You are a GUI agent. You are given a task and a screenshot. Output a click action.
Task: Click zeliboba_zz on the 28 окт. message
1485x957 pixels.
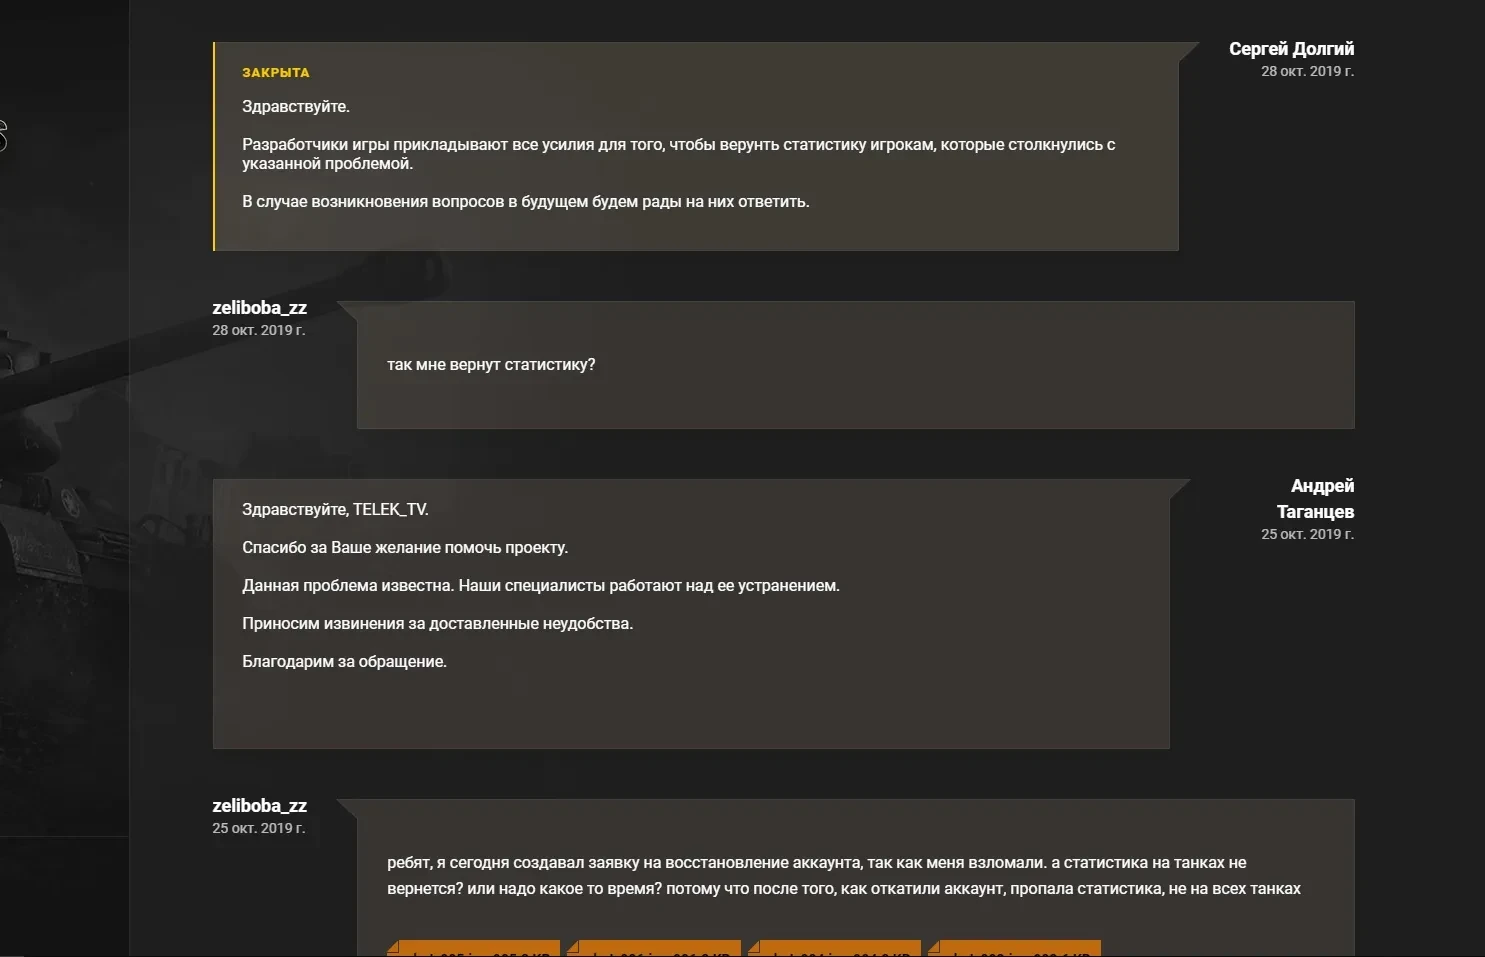tap(259, 308)
